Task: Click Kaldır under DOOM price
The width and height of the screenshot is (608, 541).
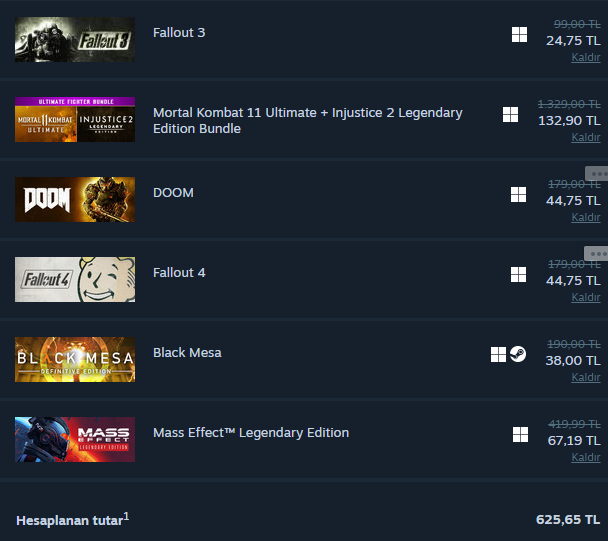Action: [586, 217]
